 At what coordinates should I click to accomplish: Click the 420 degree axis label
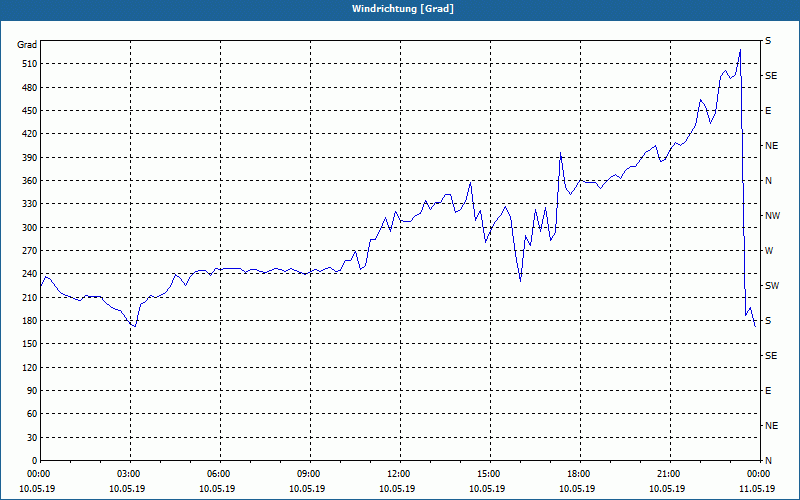(x=30, y=134)
